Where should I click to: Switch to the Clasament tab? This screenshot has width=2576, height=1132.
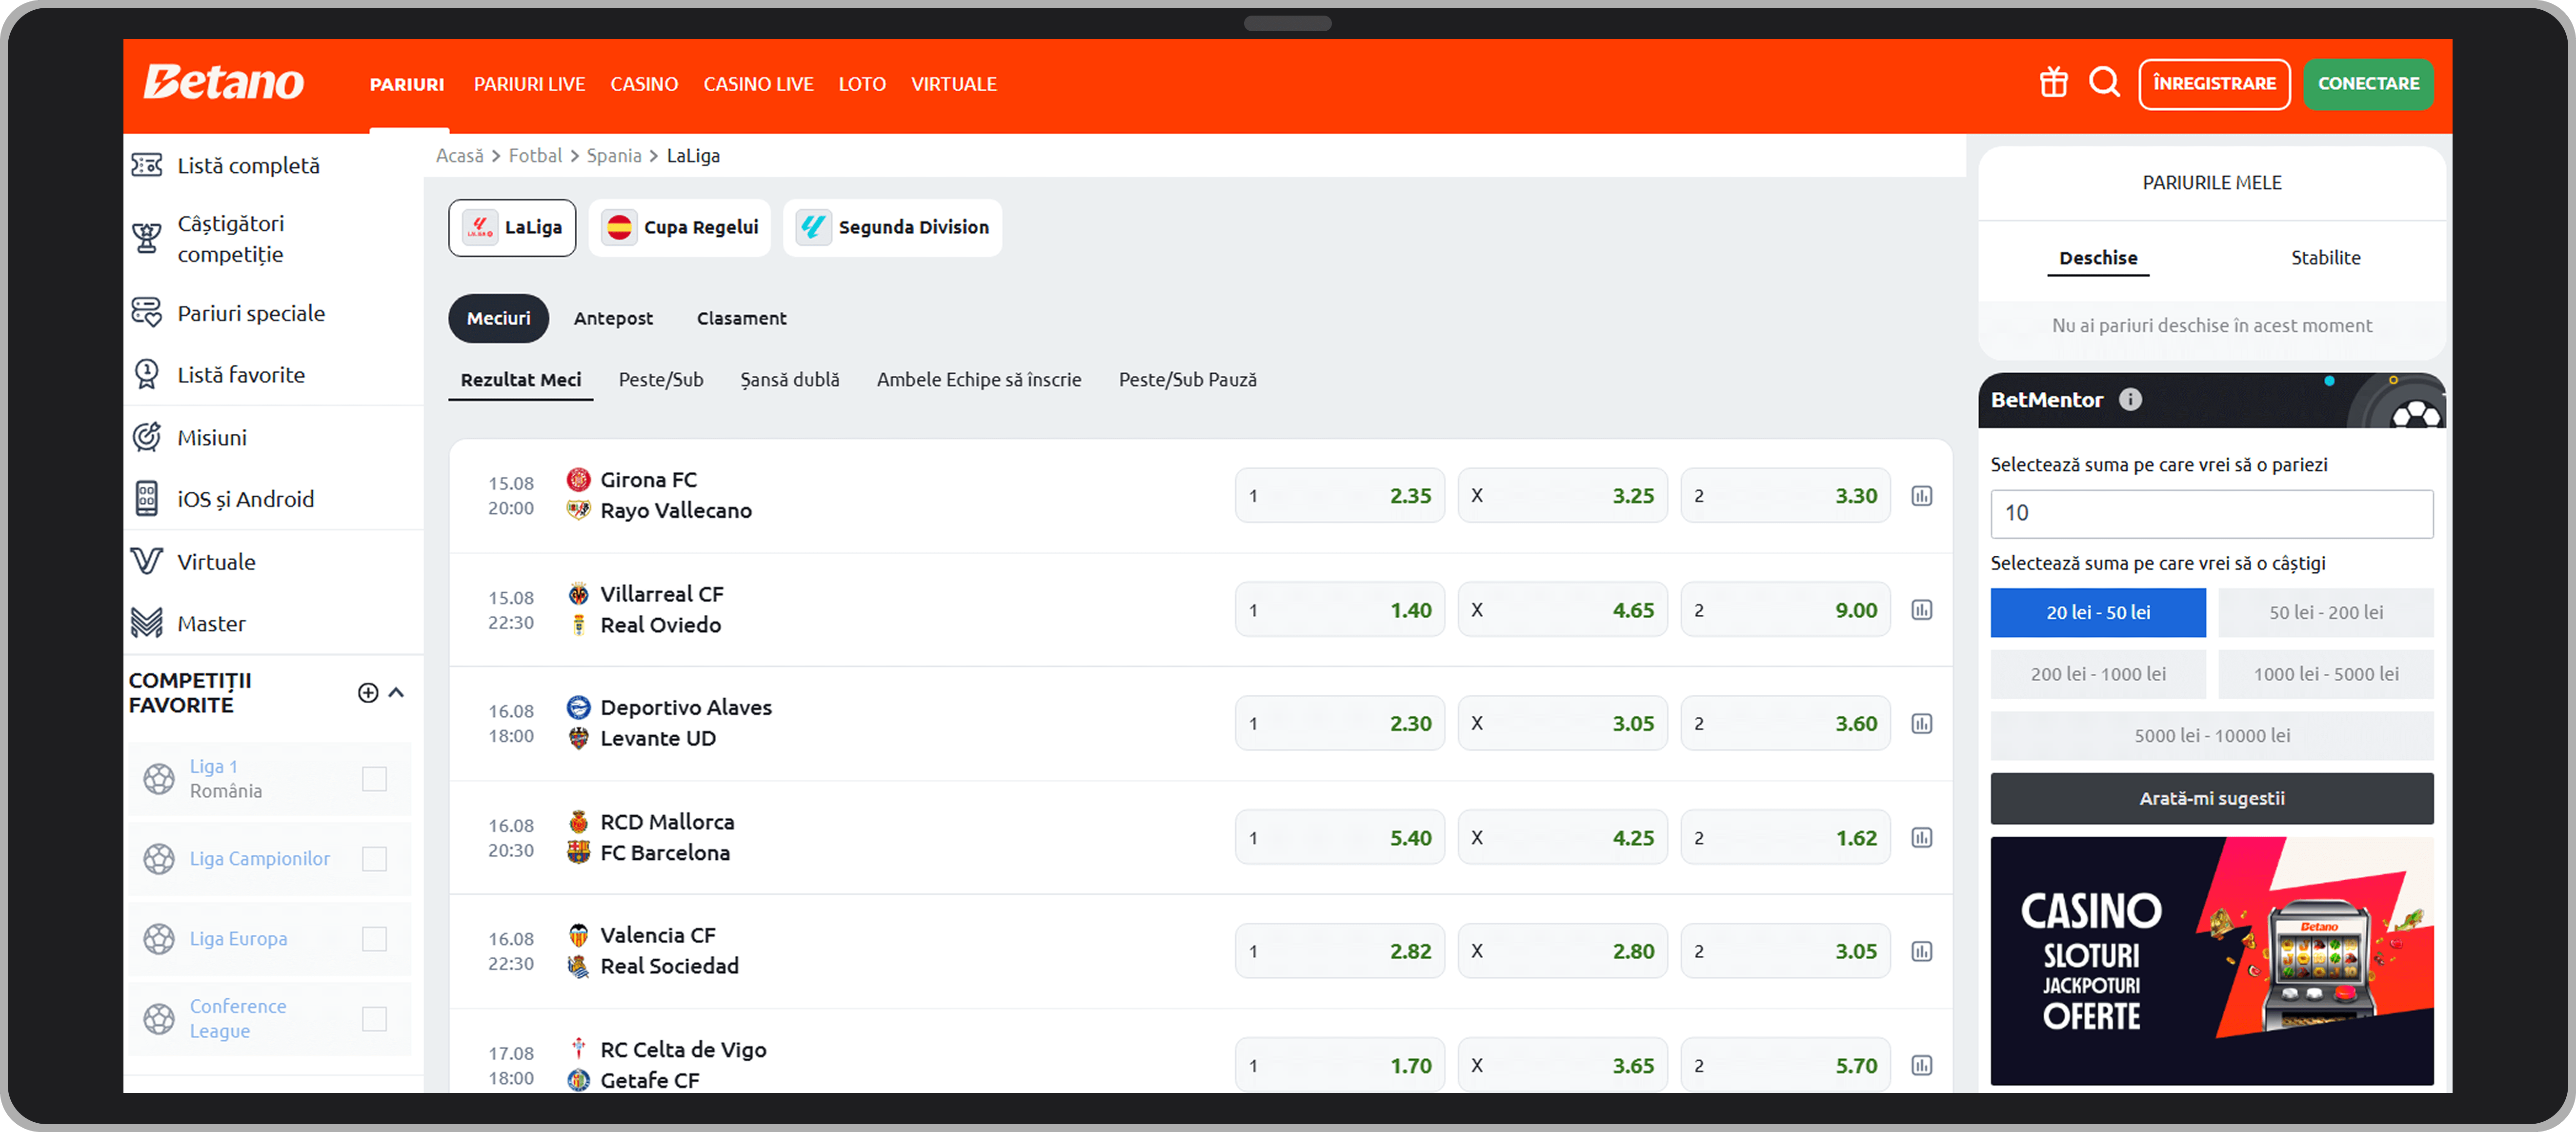(741, 319)
